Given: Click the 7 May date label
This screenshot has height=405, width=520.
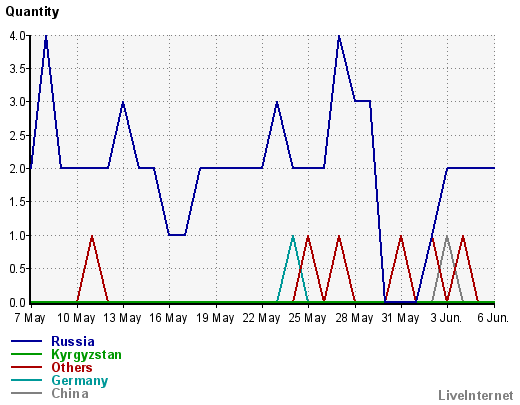Looking at the screenshot, I should click(30, 318).
